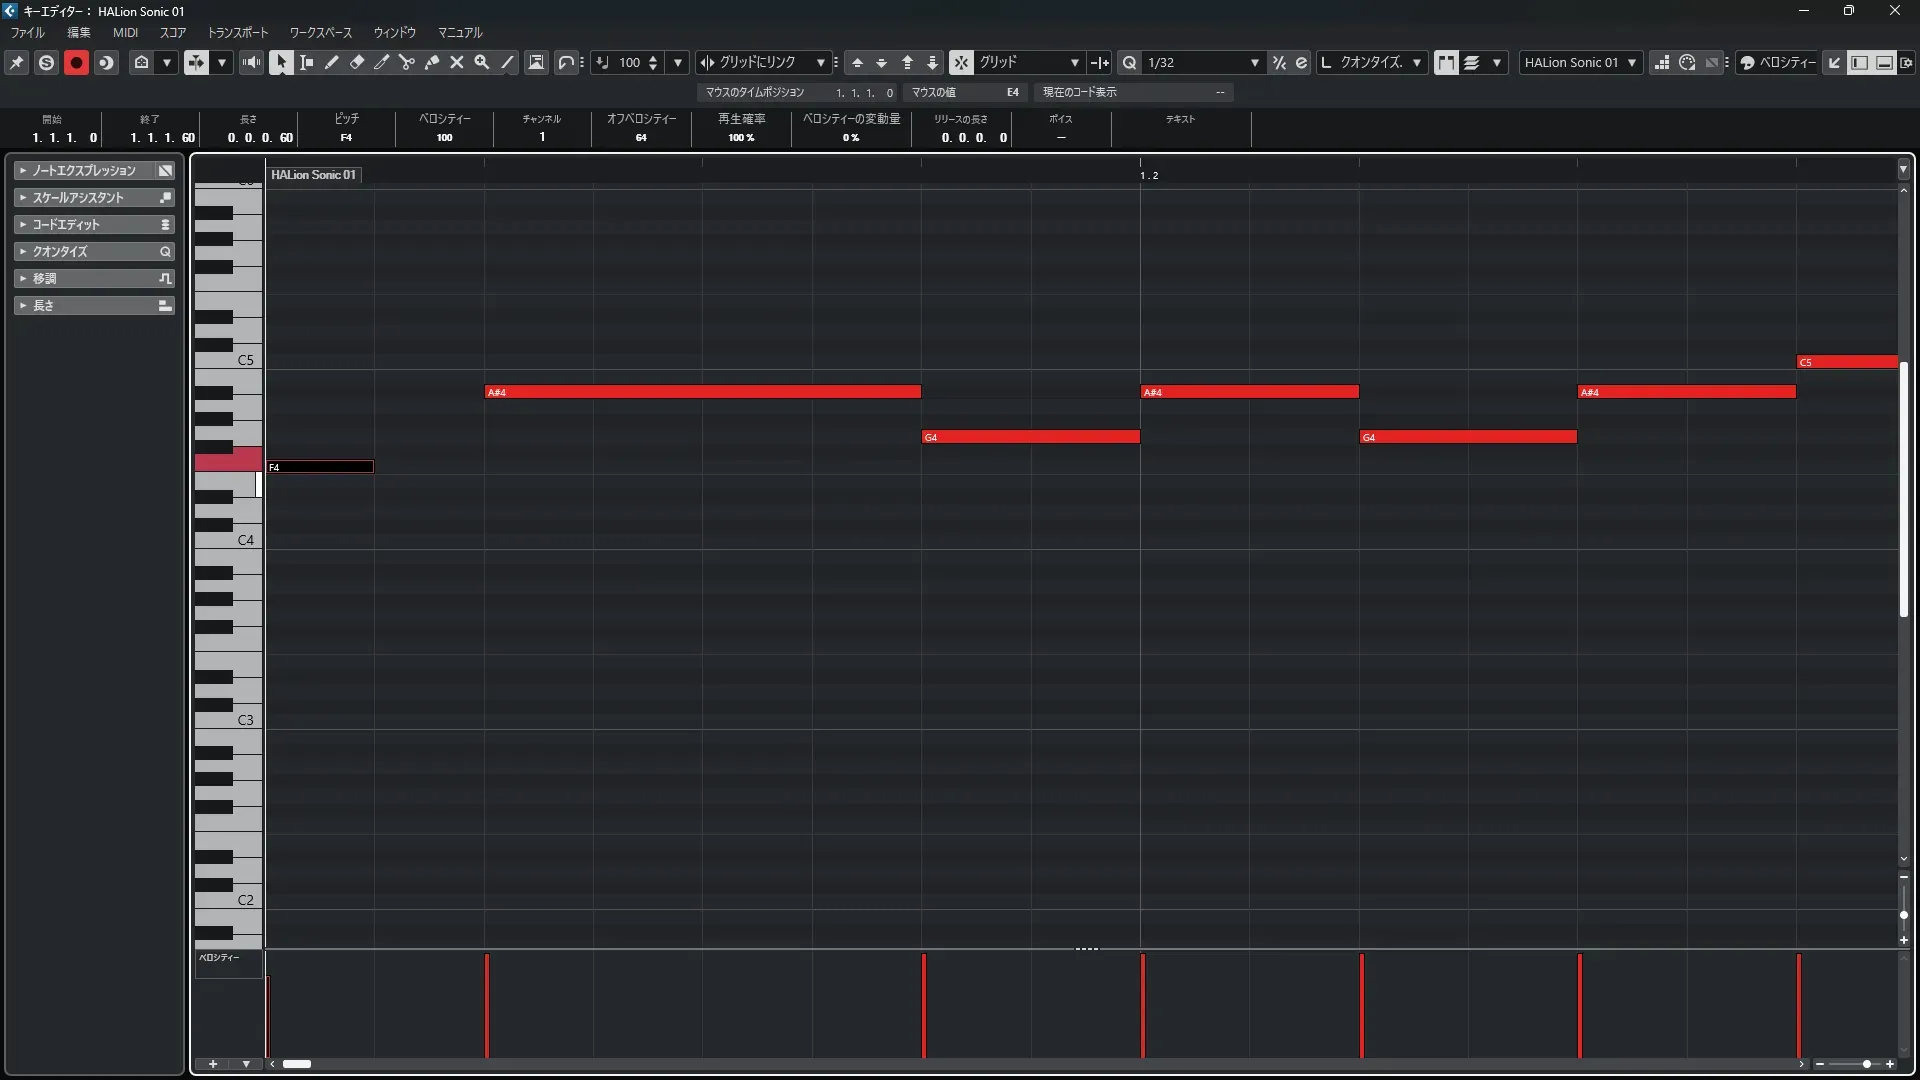
Task: Open the MIDI menu
Action: pyautogui.click(x=125, y=32)
